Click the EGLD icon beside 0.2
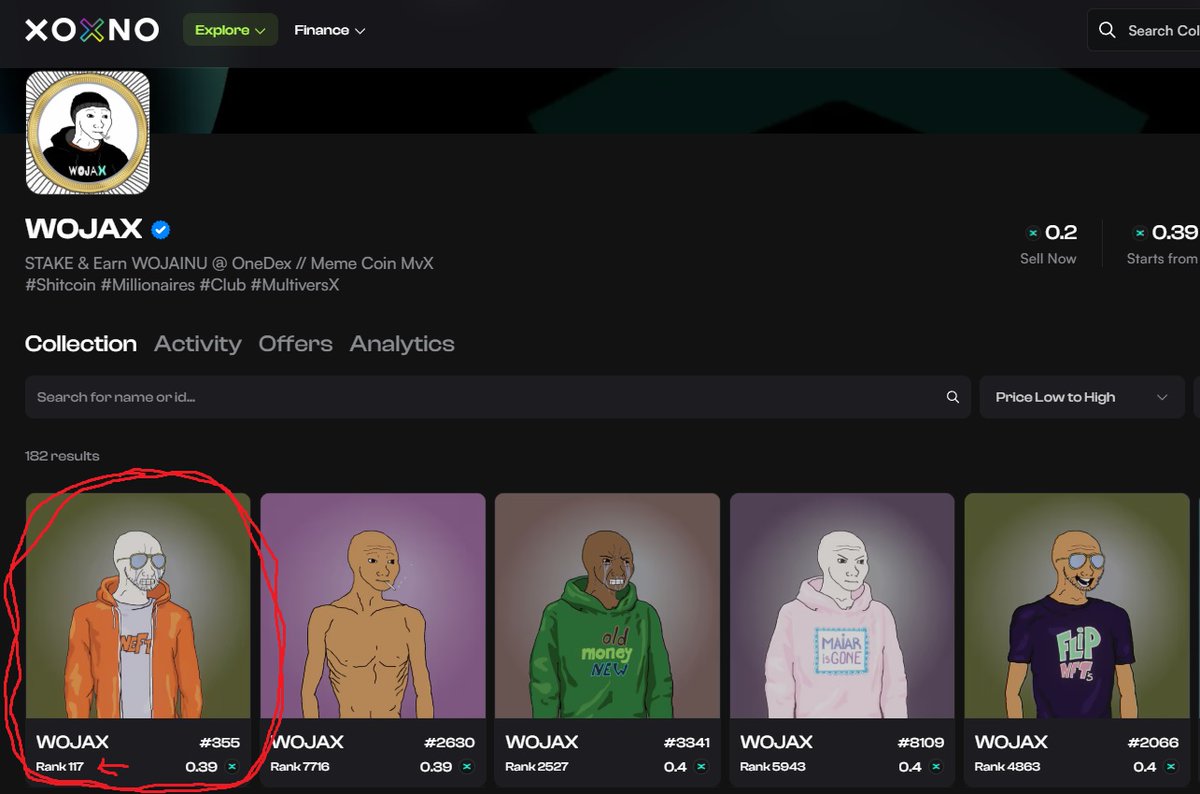Image resolution: width=1200 pixels, height=794 pixels. click(x=1033, y=233)
